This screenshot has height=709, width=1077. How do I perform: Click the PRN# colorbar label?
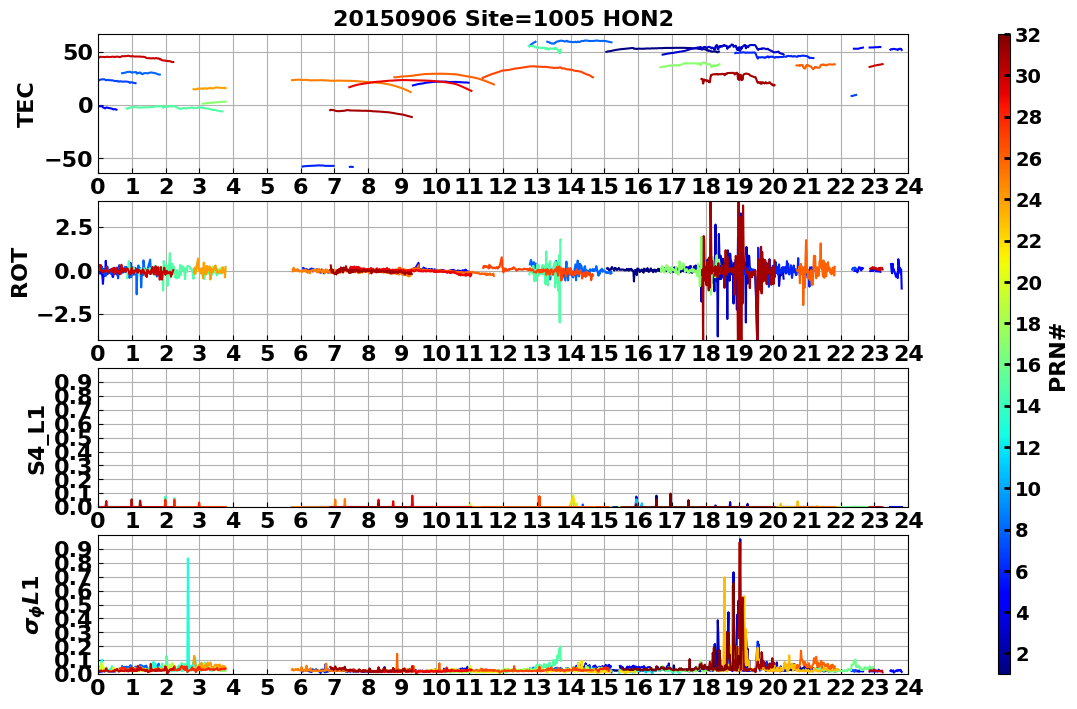[x=1058, y=357]
